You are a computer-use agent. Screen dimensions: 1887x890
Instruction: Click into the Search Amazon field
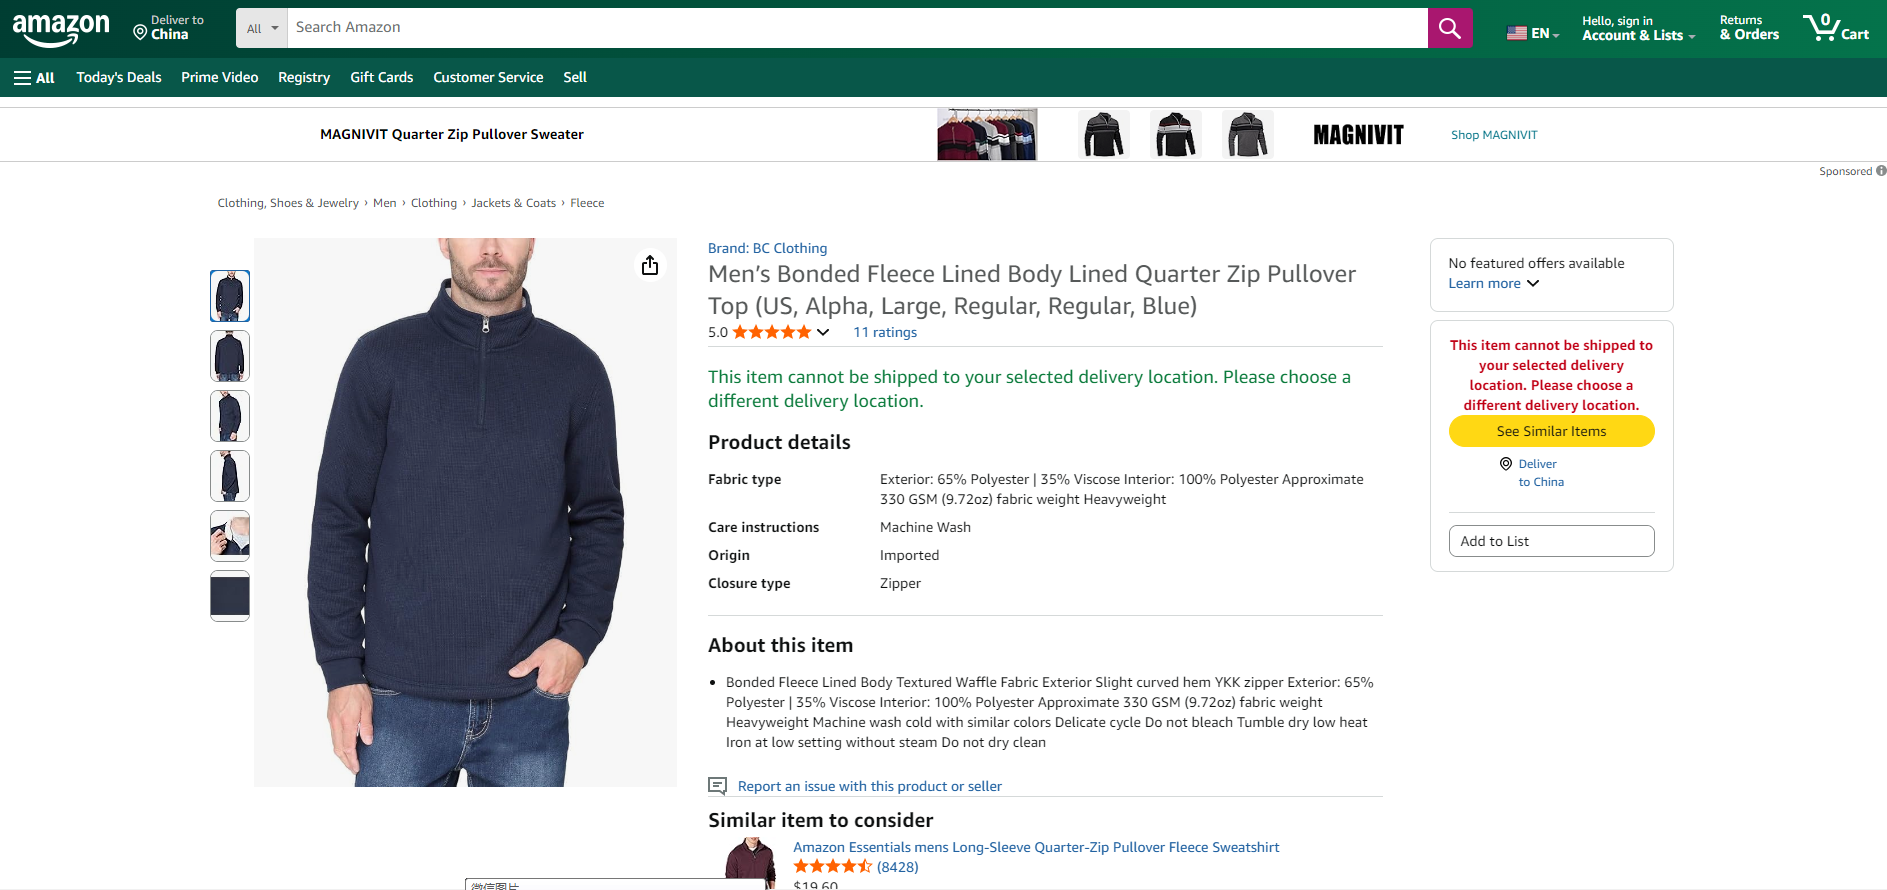(856, 28)
